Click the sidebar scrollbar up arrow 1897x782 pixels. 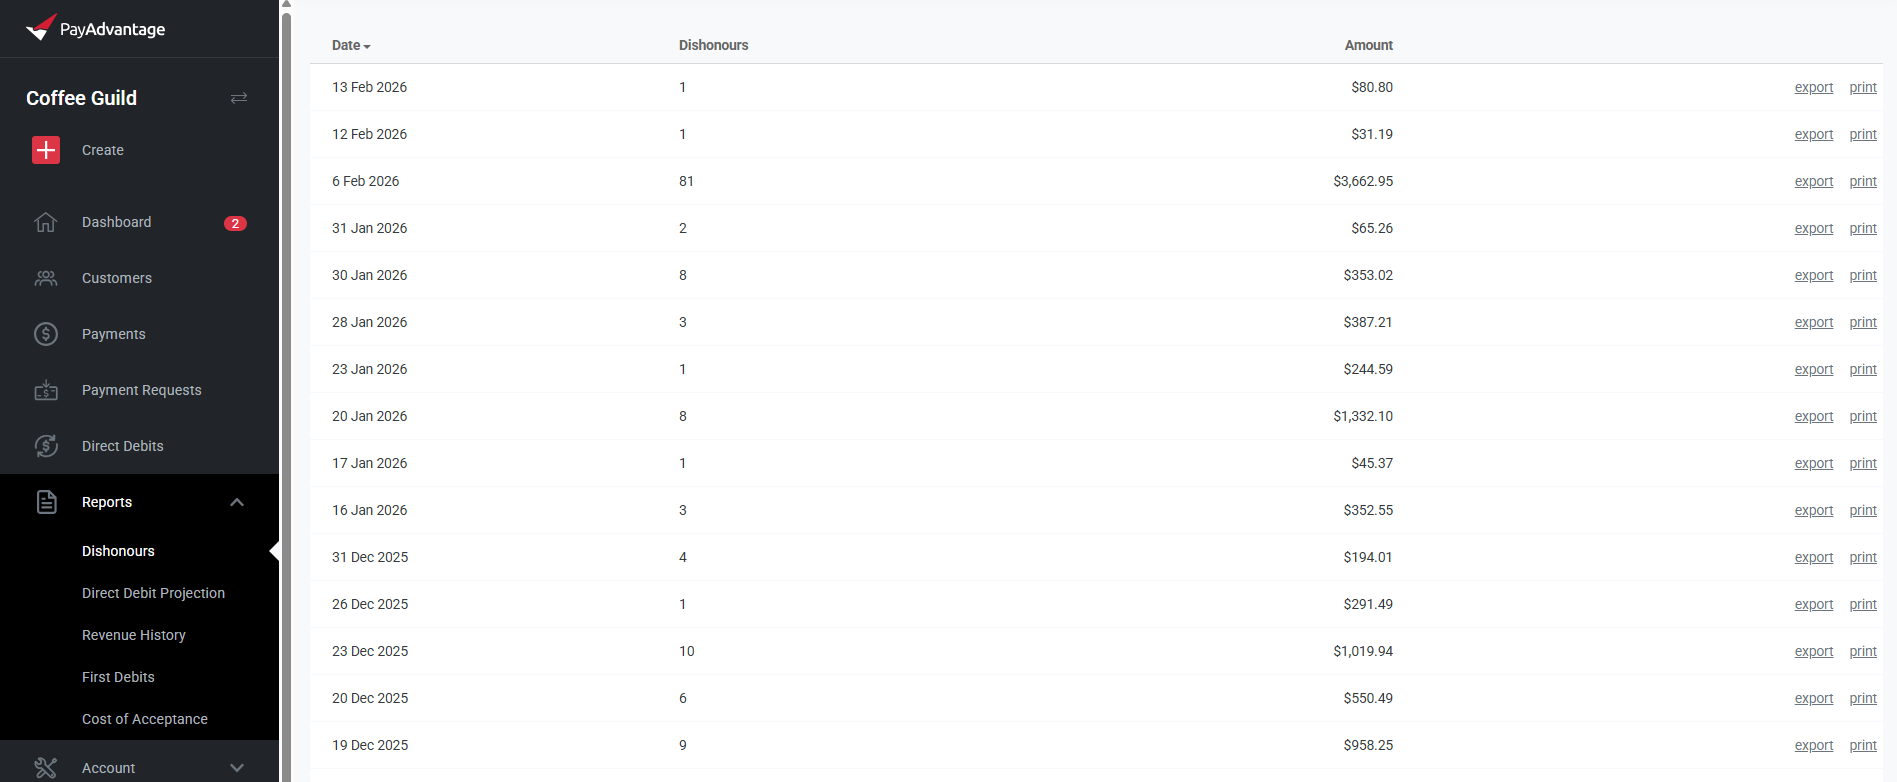(x=286, y=5)
